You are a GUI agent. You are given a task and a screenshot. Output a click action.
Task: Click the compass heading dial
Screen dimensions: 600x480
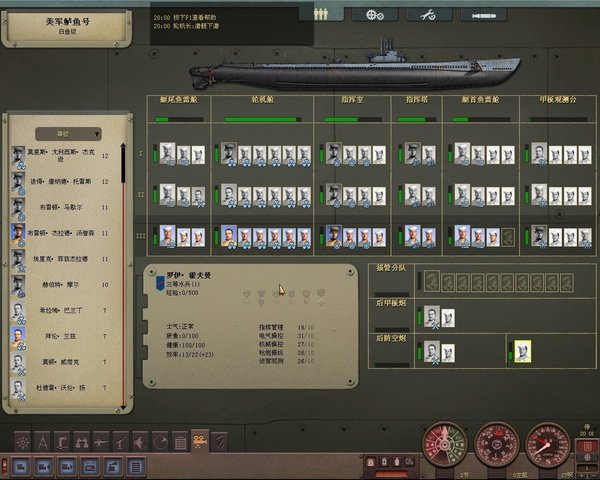[x=497, y=445]
